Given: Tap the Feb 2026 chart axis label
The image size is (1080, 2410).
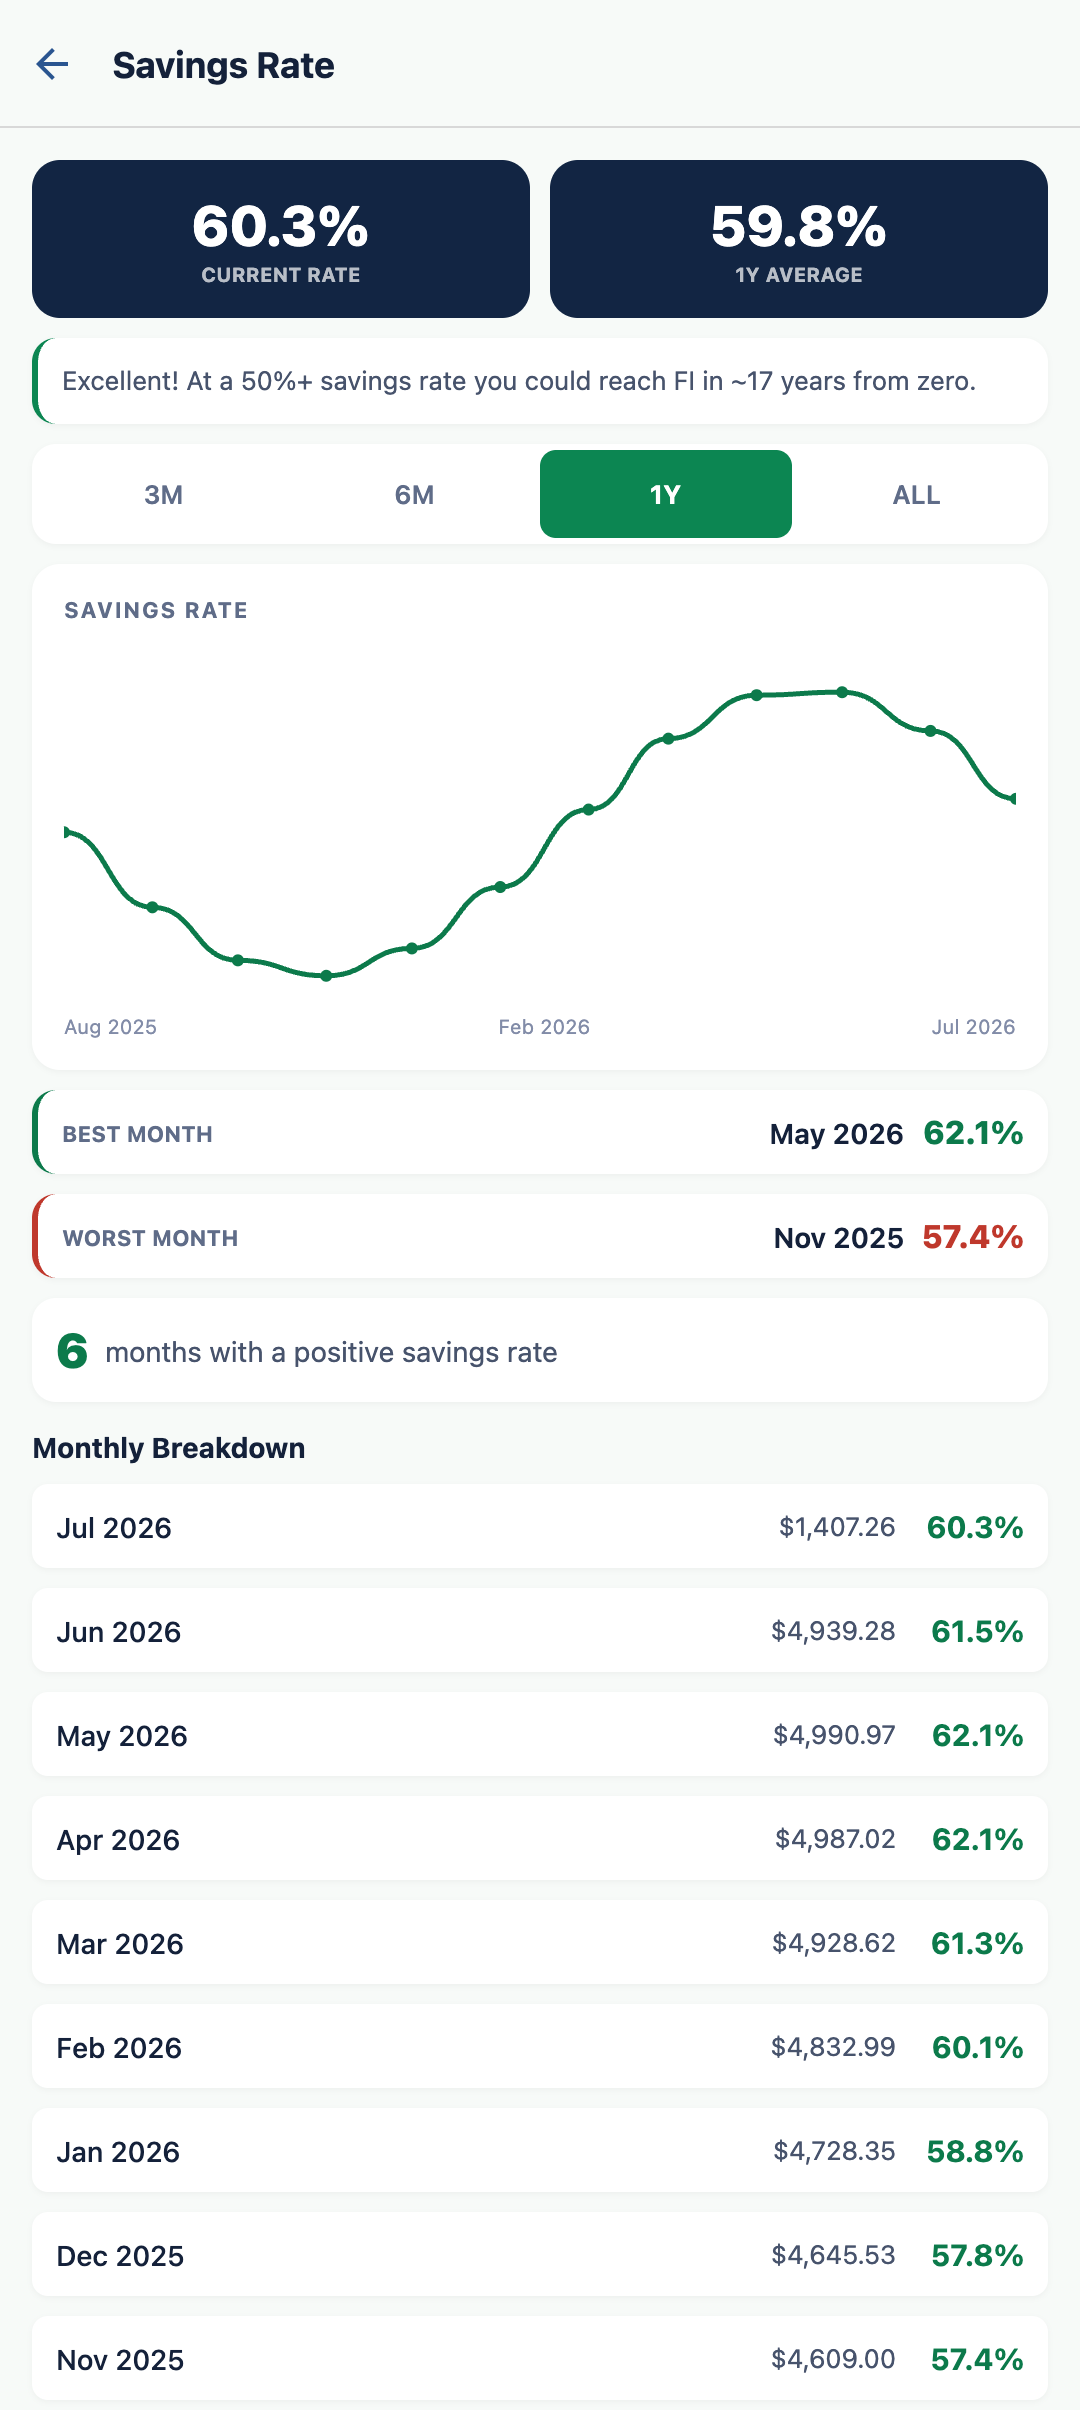Looking at the screenshot, I should coord(544,1027).
